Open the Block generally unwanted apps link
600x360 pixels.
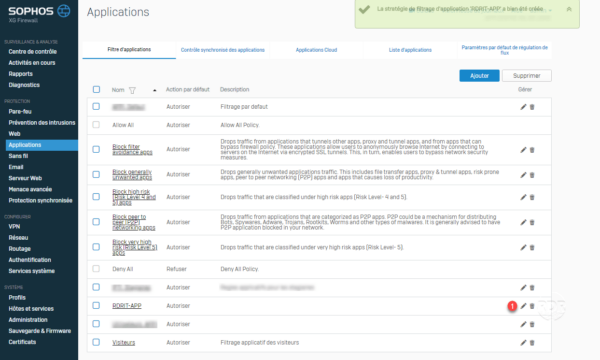(132, 175)
